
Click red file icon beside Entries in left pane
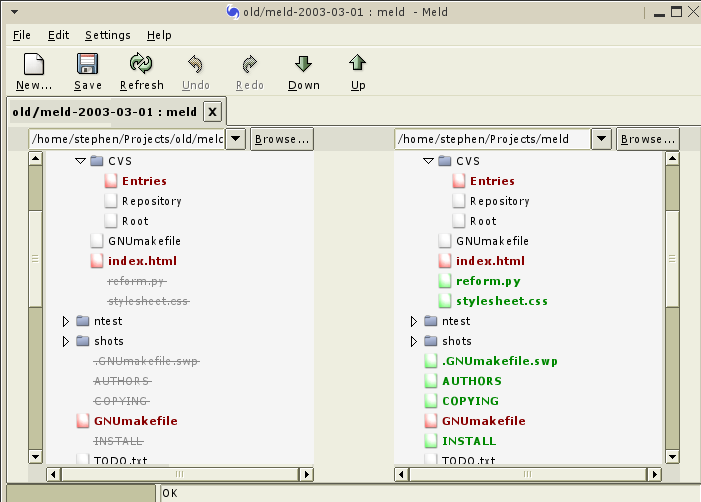pos(110,181)
